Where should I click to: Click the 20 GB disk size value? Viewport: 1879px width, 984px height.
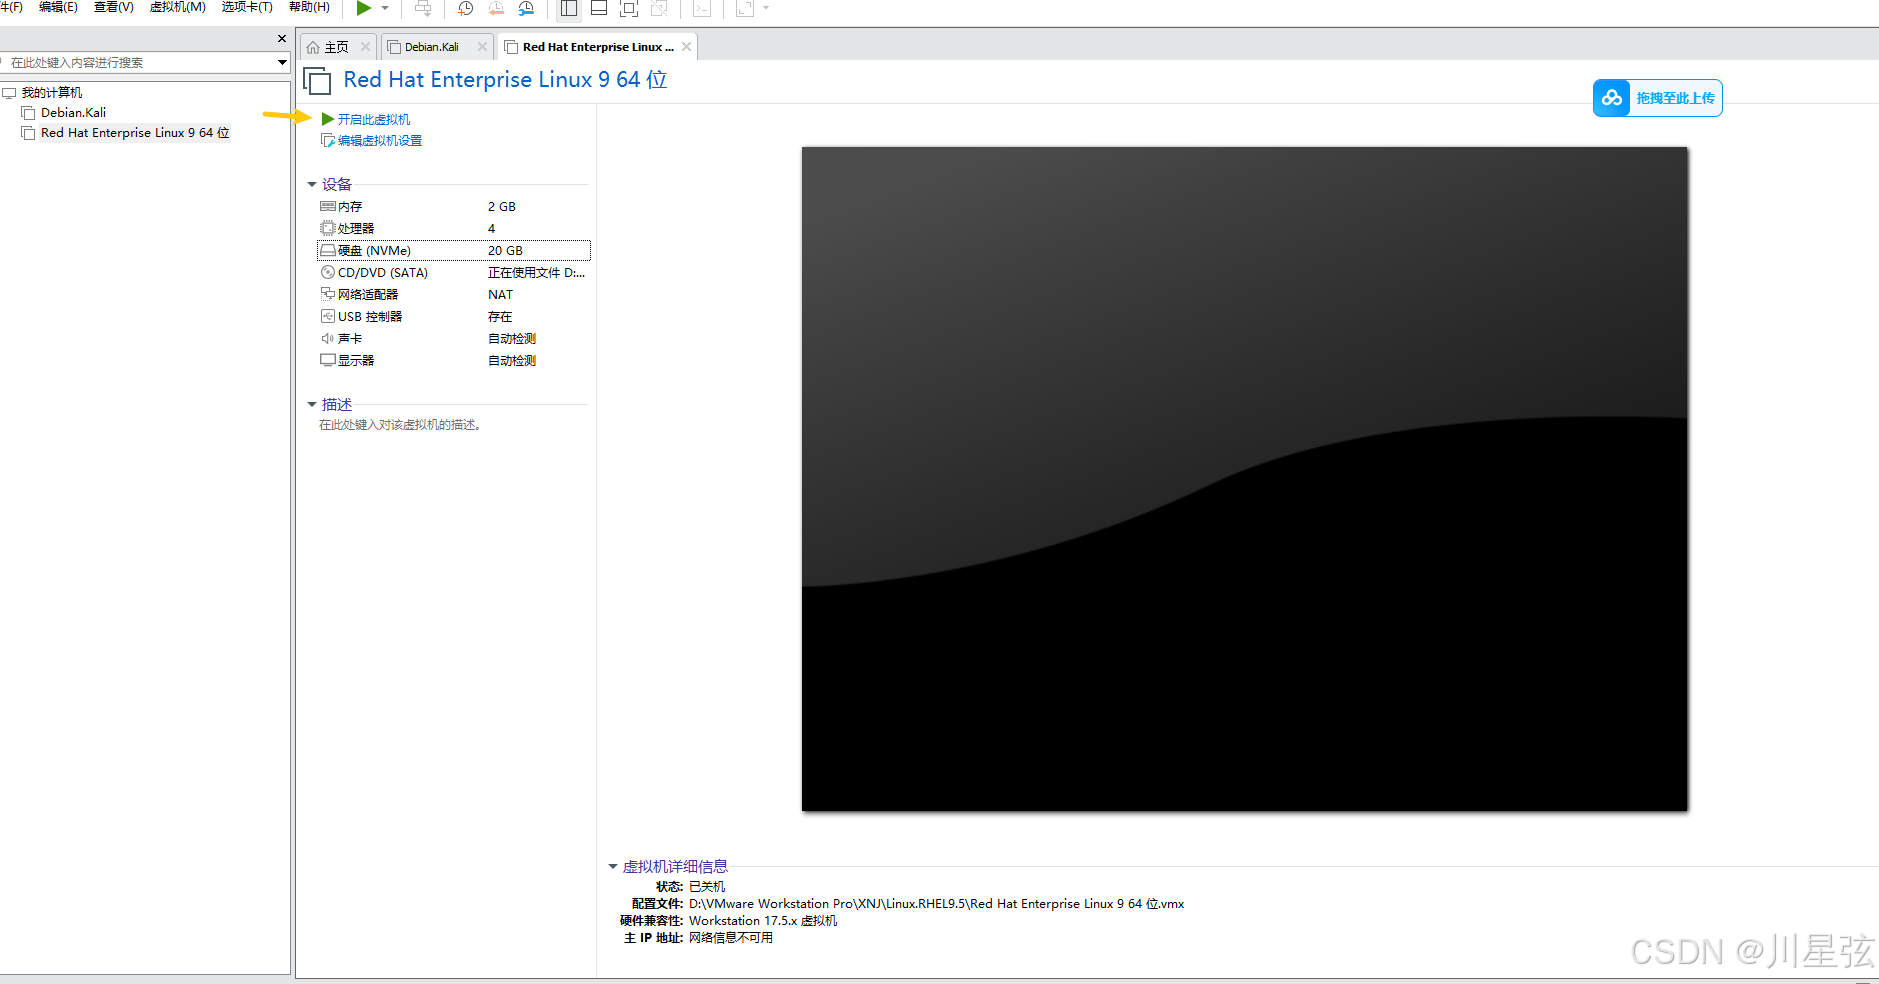click(x=505, y=250)
